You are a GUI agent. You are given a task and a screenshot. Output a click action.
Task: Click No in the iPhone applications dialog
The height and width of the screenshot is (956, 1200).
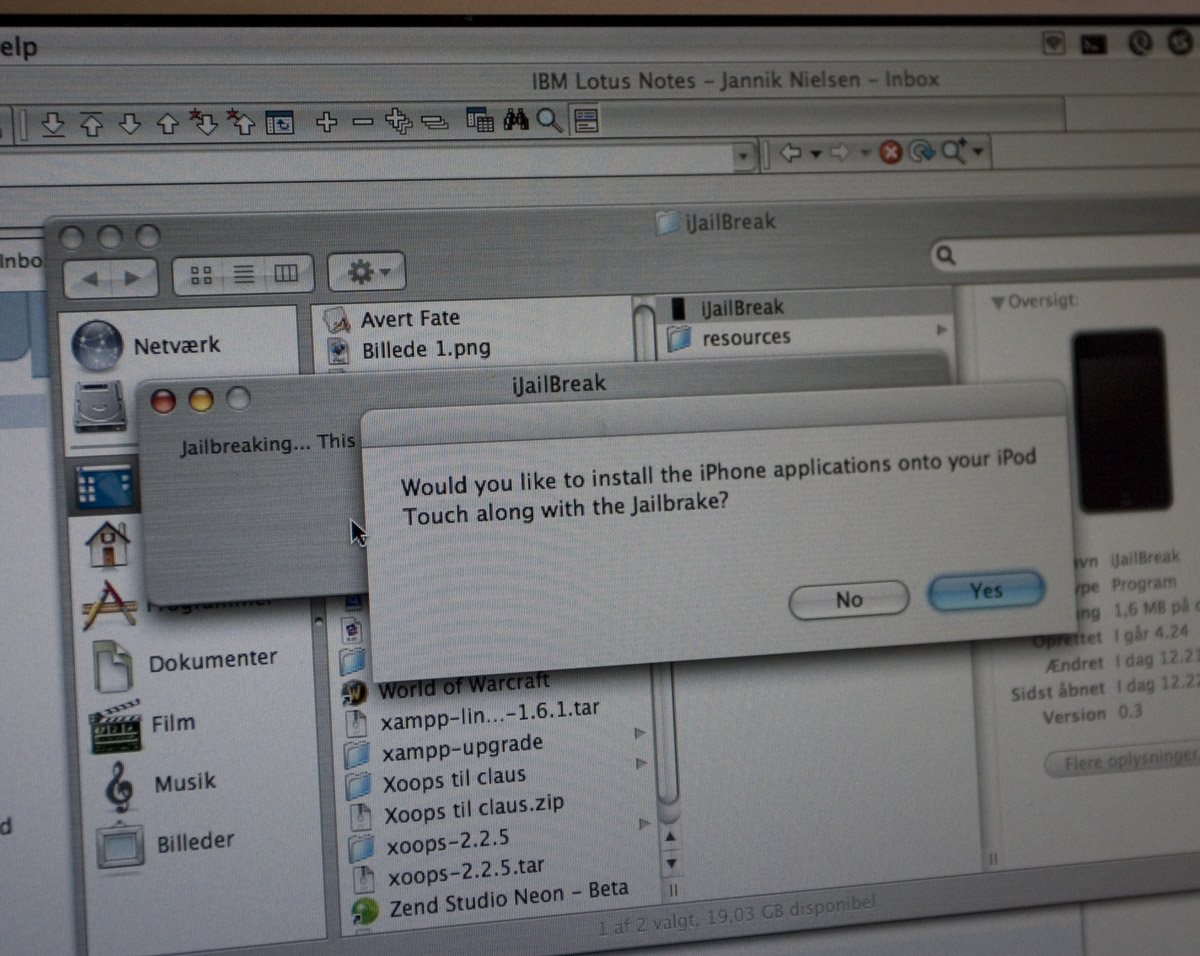coord(849,599)
